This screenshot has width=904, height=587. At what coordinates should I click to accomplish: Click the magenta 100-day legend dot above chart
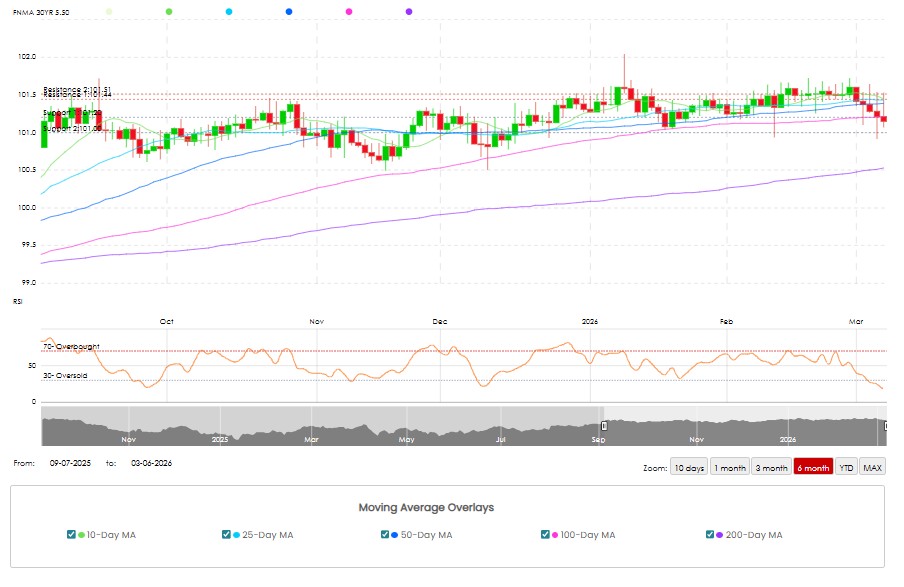(349, 11)
